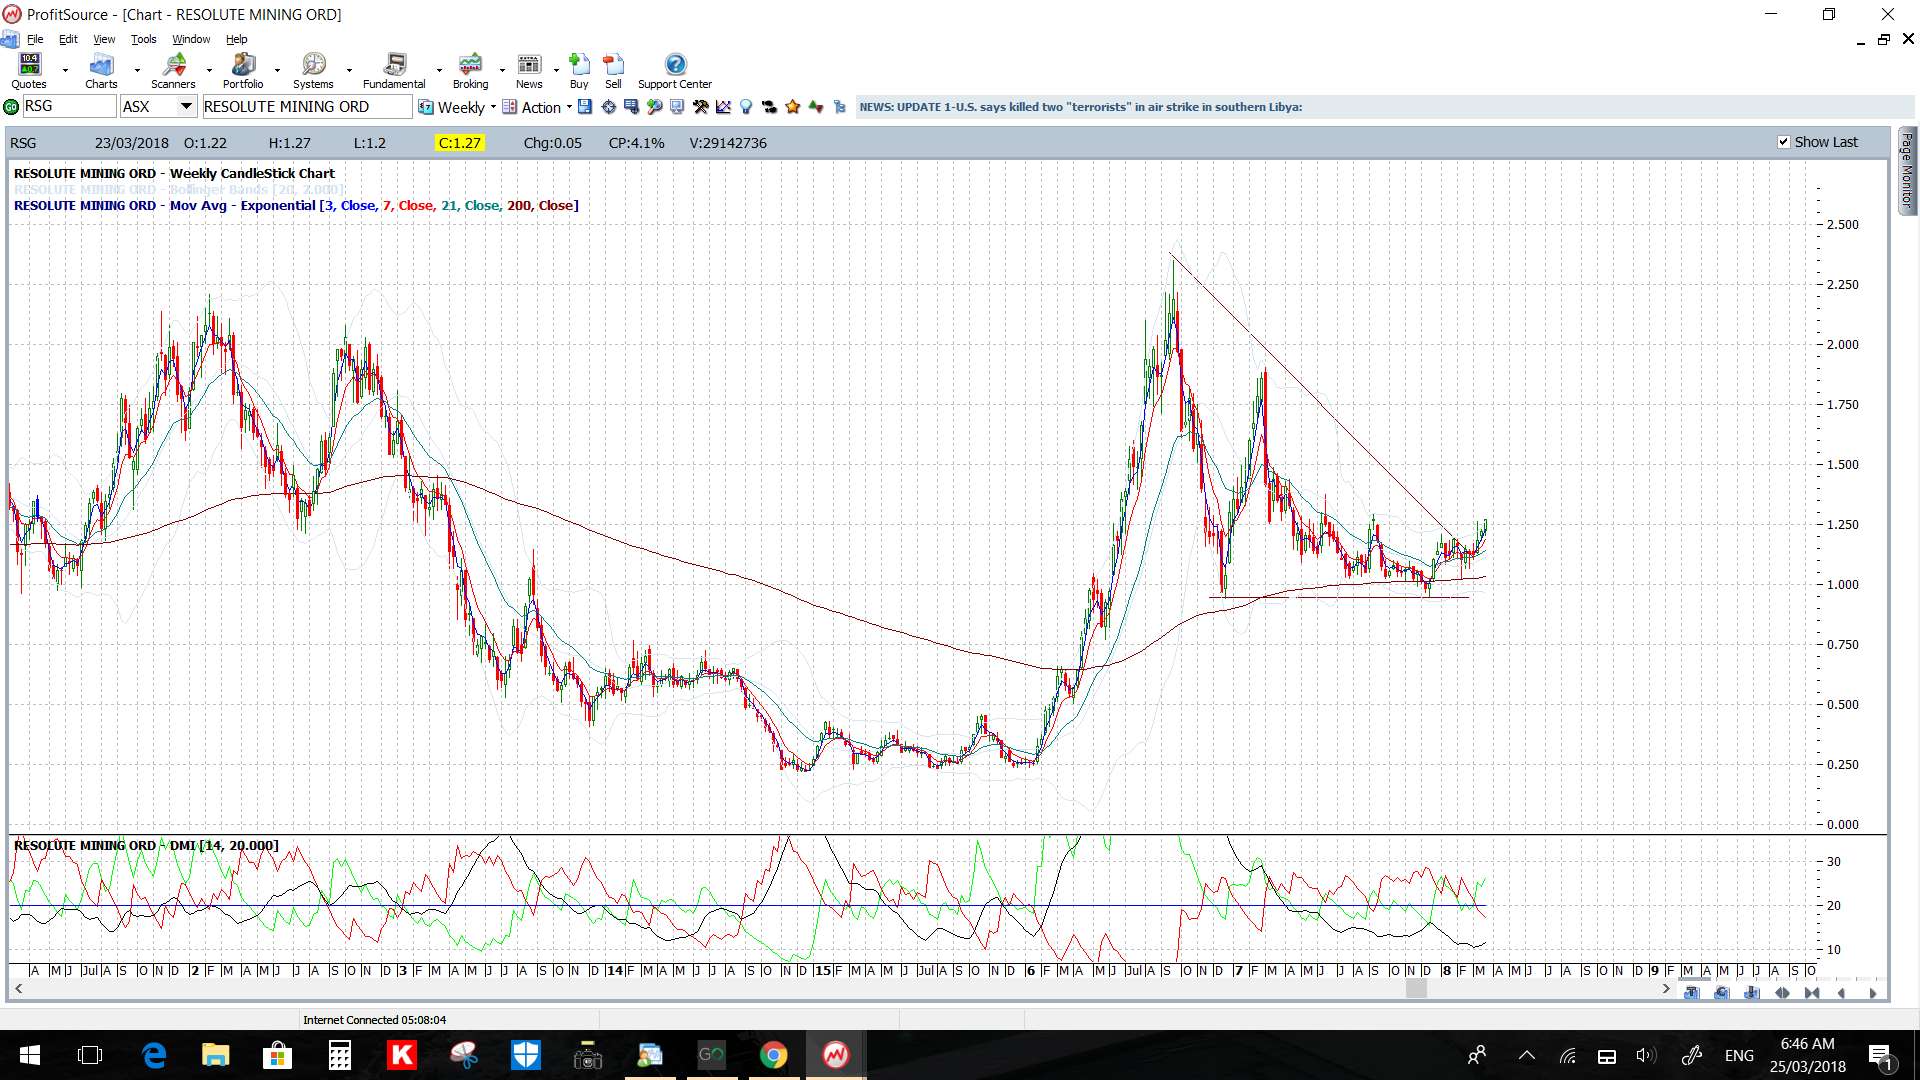This screenshot has width=1920, height=1080.
Task: Open the Weekly period dropdown
Action: click(x=457, y=107)
